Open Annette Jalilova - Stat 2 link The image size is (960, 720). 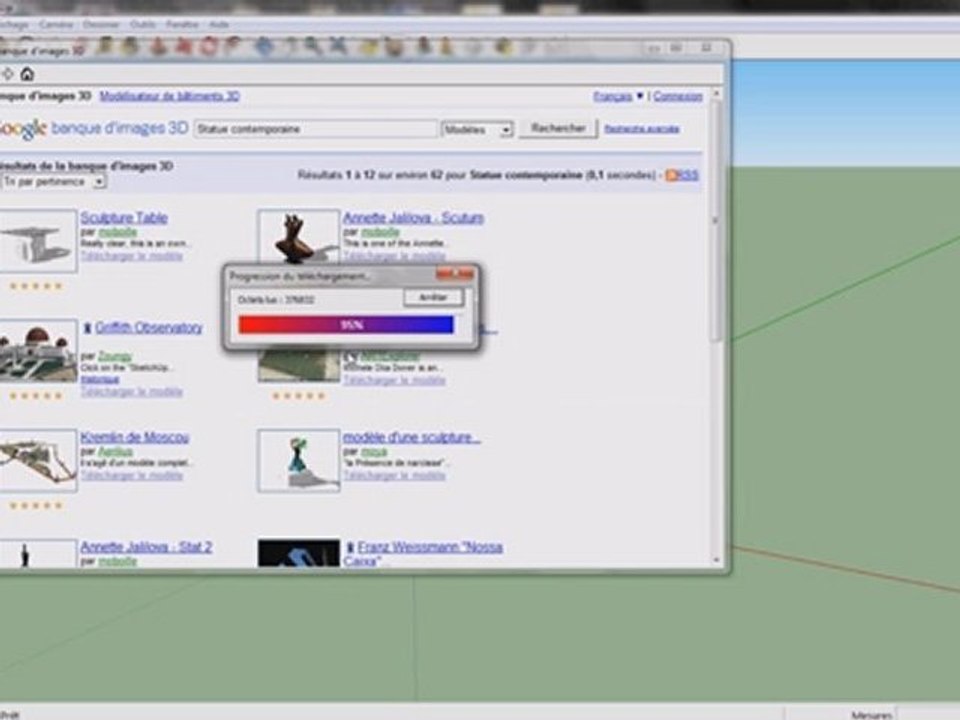pyautogui.click(x=146, y=547)
